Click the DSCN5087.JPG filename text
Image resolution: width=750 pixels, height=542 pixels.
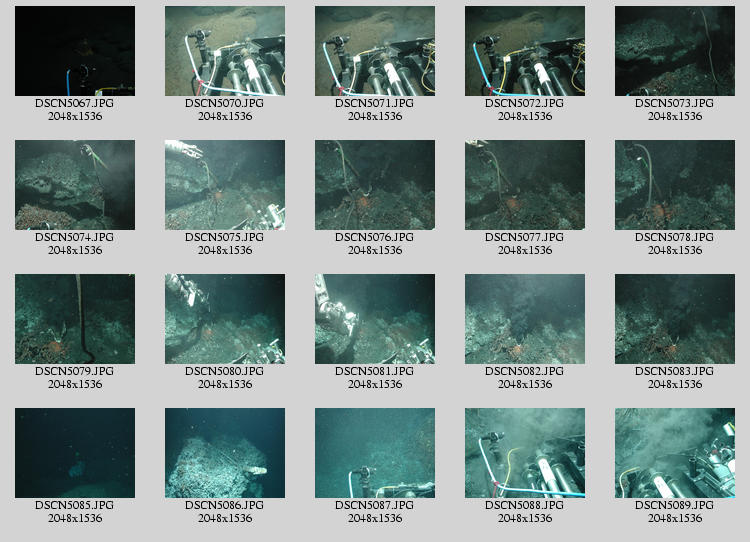(375, 505)
